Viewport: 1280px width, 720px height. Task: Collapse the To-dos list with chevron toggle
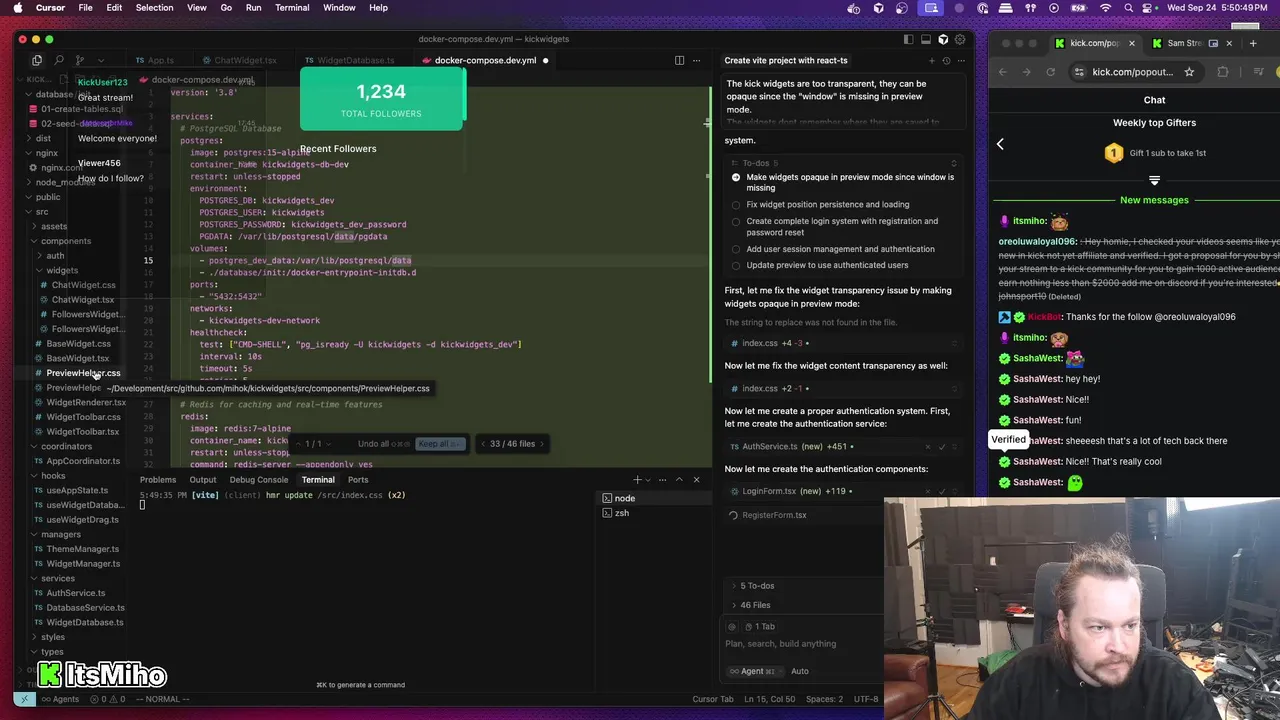(953, 163)
